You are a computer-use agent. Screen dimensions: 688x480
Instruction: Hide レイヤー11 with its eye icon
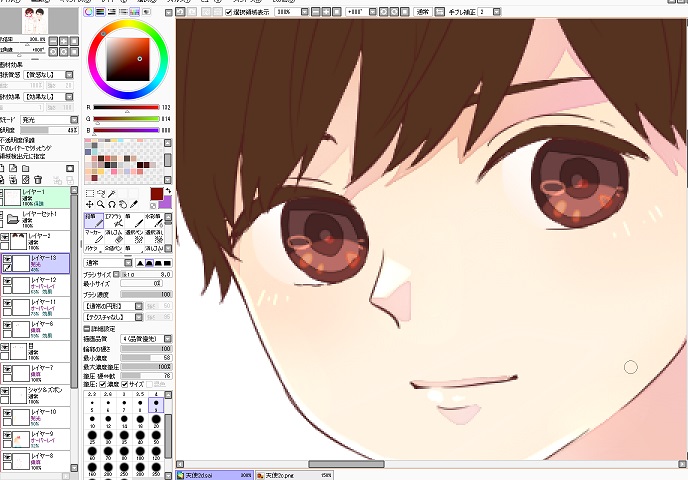click(x=7, y=303)
